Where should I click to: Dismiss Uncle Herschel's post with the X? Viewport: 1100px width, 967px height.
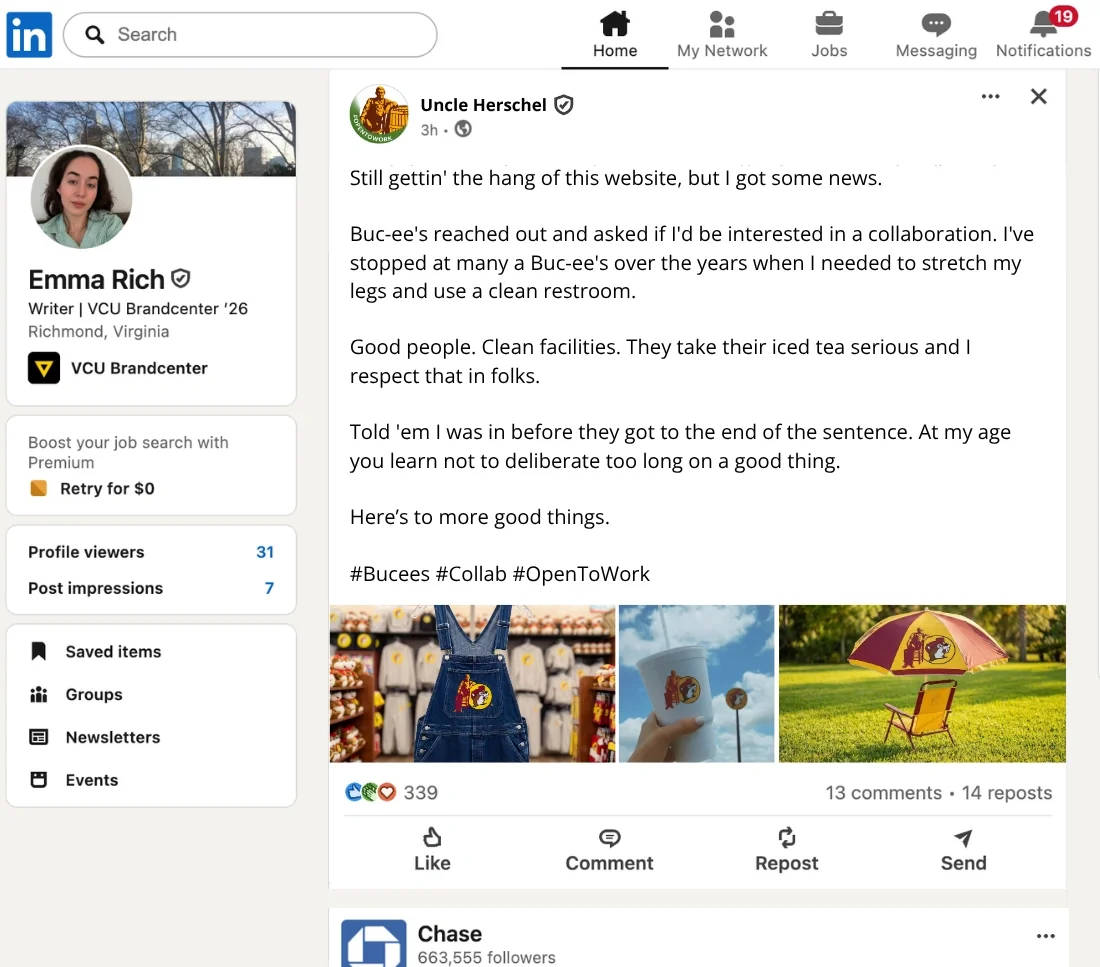pos(1038,96)
